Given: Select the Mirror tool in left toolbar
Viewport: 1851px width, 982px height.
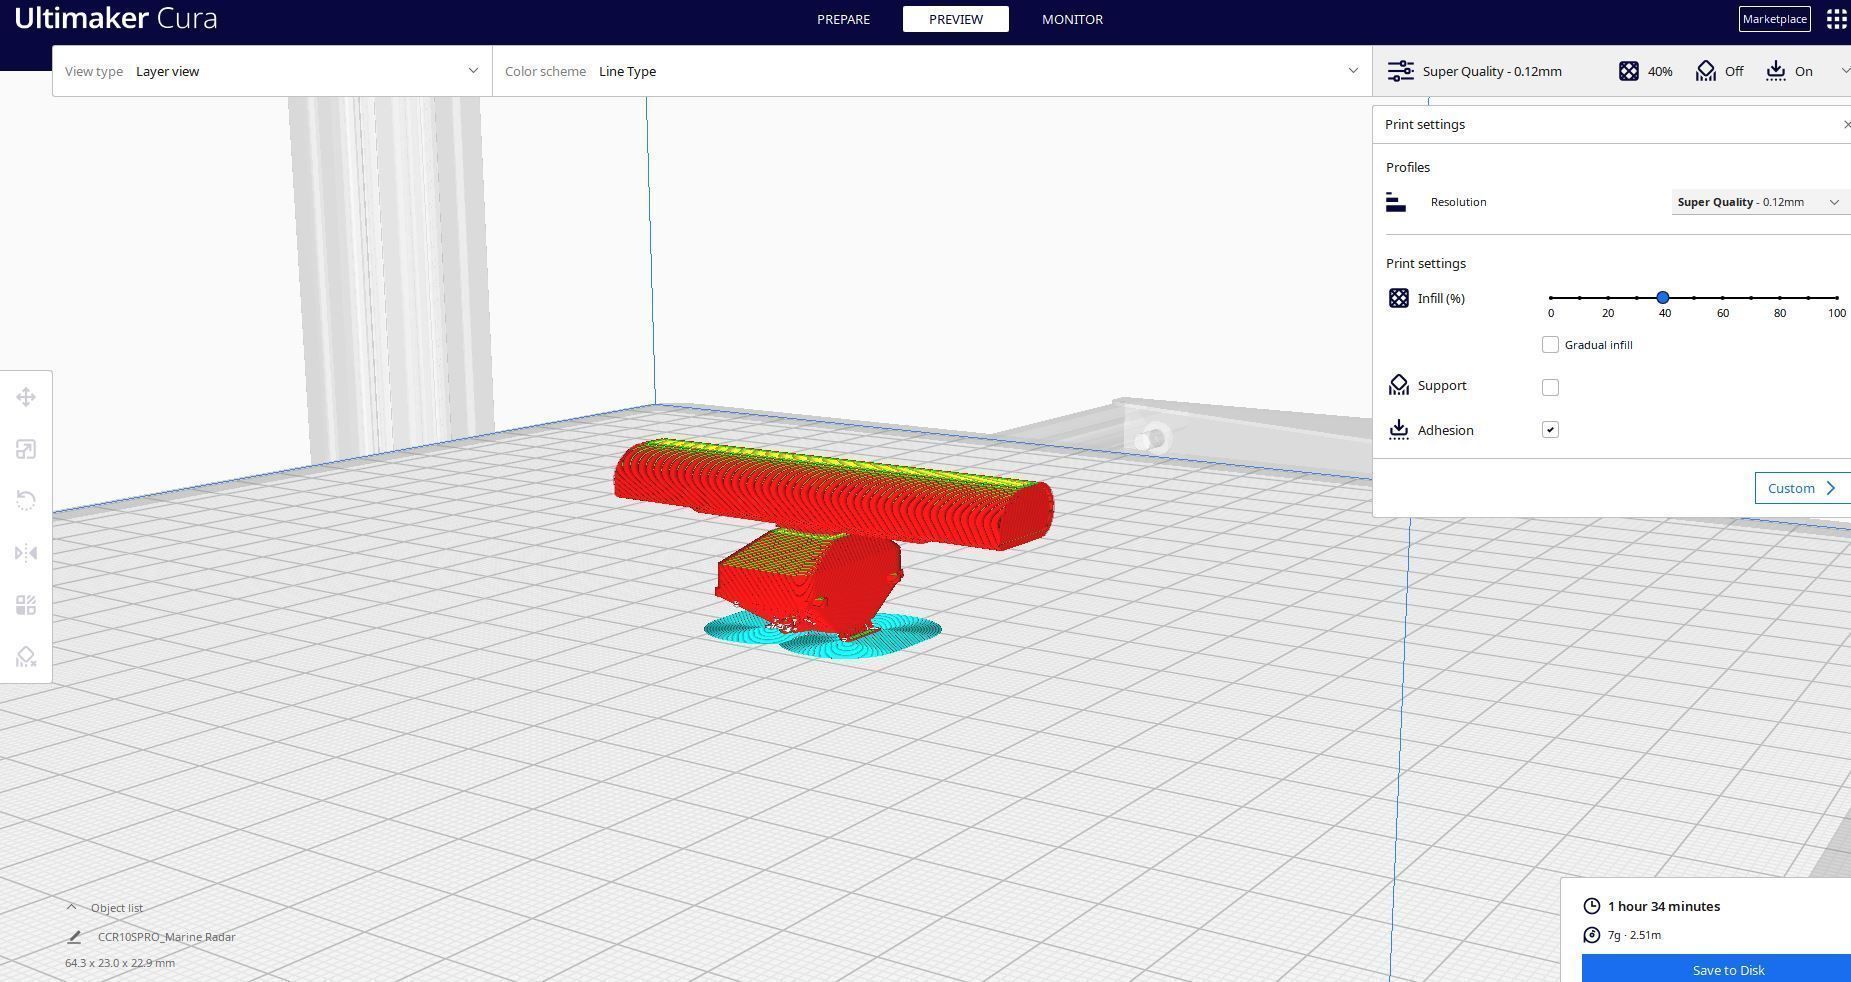Looking at the screenshot, I should point(26,553).
